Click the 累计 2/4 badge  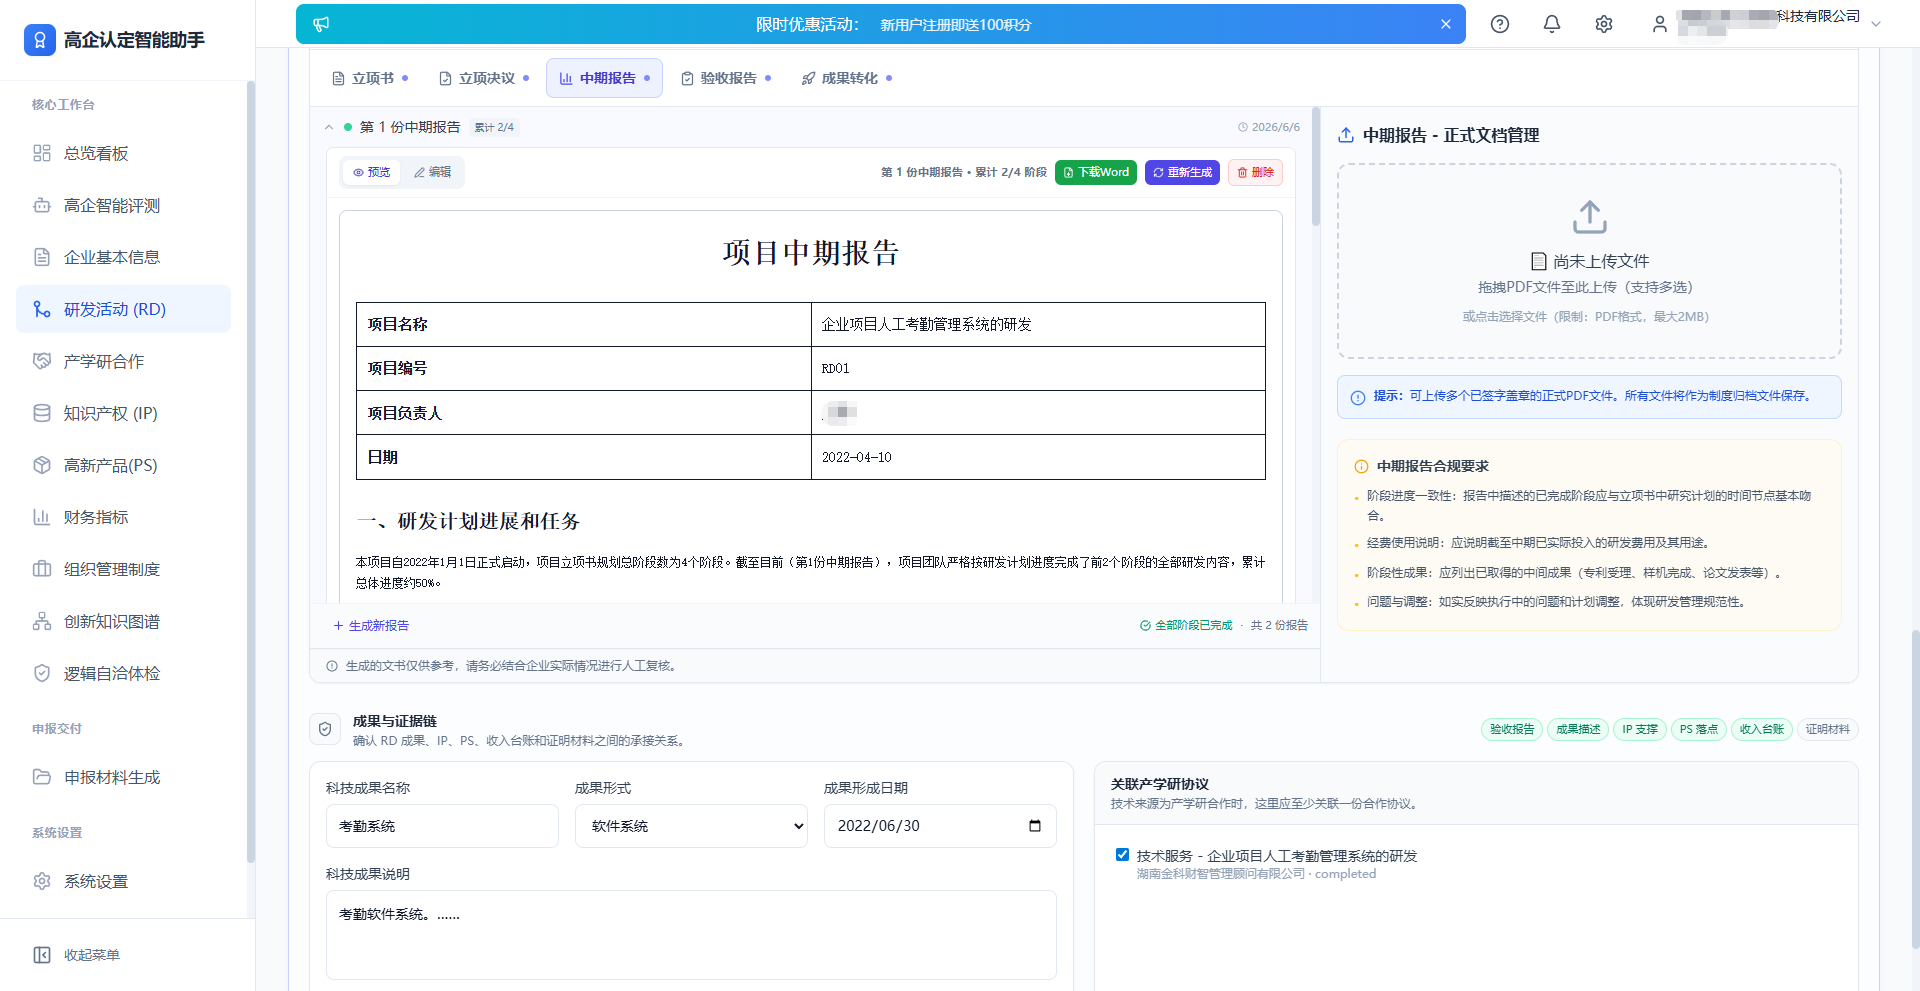pos(494,127)
